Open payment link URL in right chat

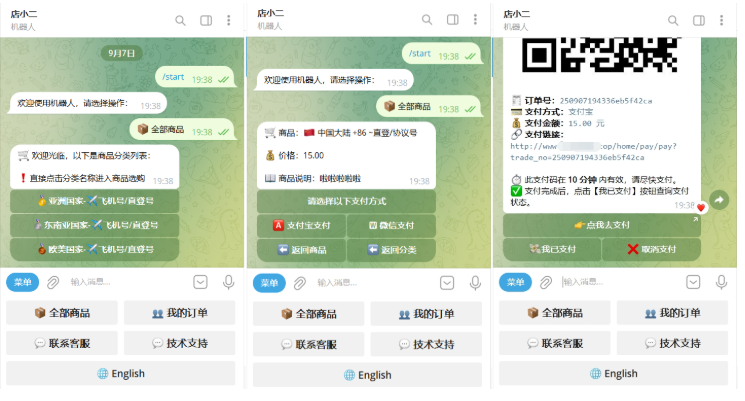click(593, 152)
